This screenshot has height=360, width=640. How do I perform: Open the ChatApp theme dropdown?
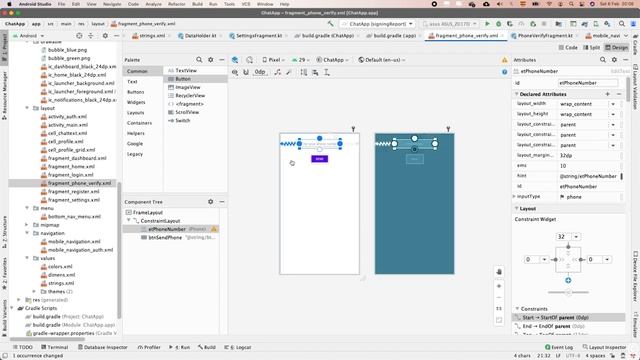click(x=333, y=60)
